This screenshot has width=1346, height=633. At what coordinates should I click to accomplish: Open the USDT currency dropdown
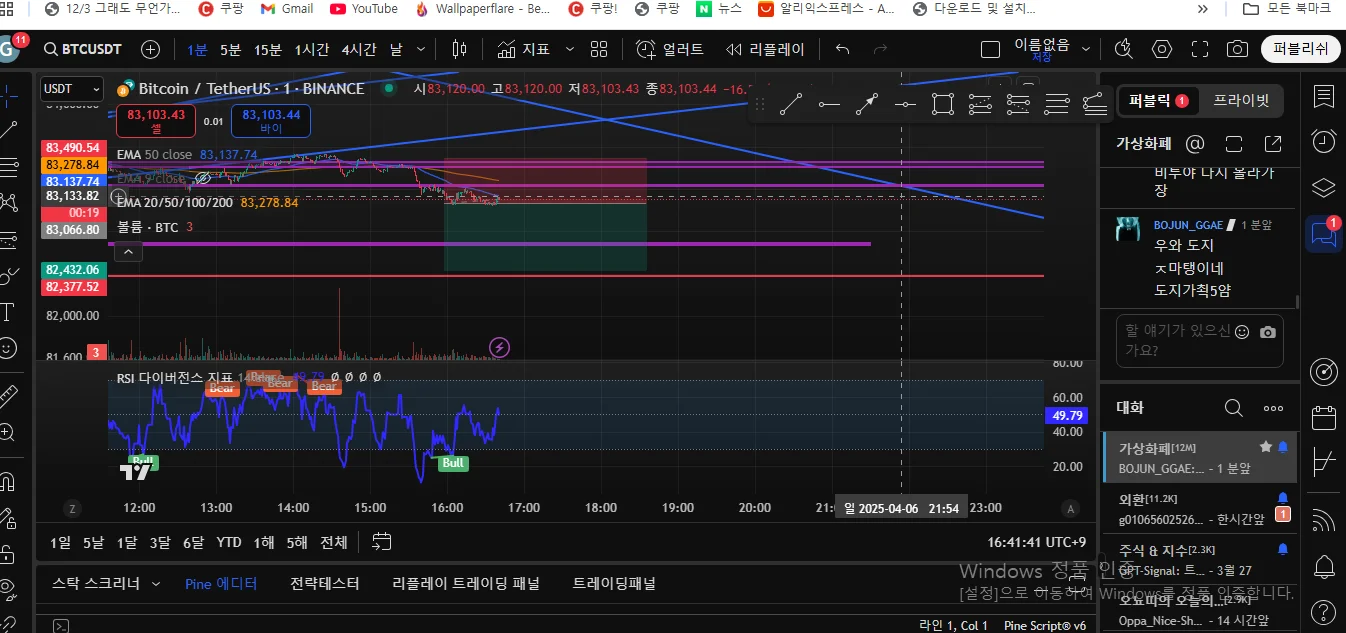tap(70, 89)
